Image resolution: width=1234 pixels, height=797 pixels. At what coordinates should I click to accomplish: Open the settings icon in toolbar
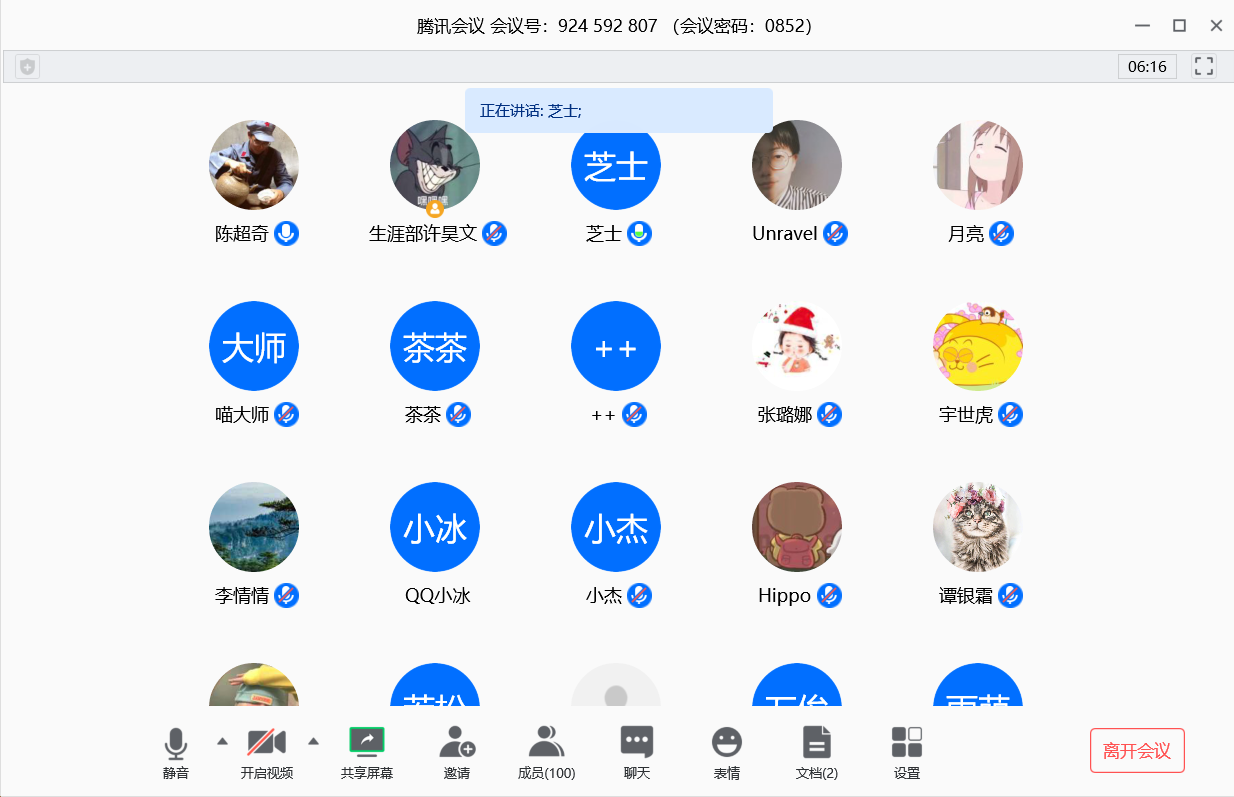coord(907,743)
